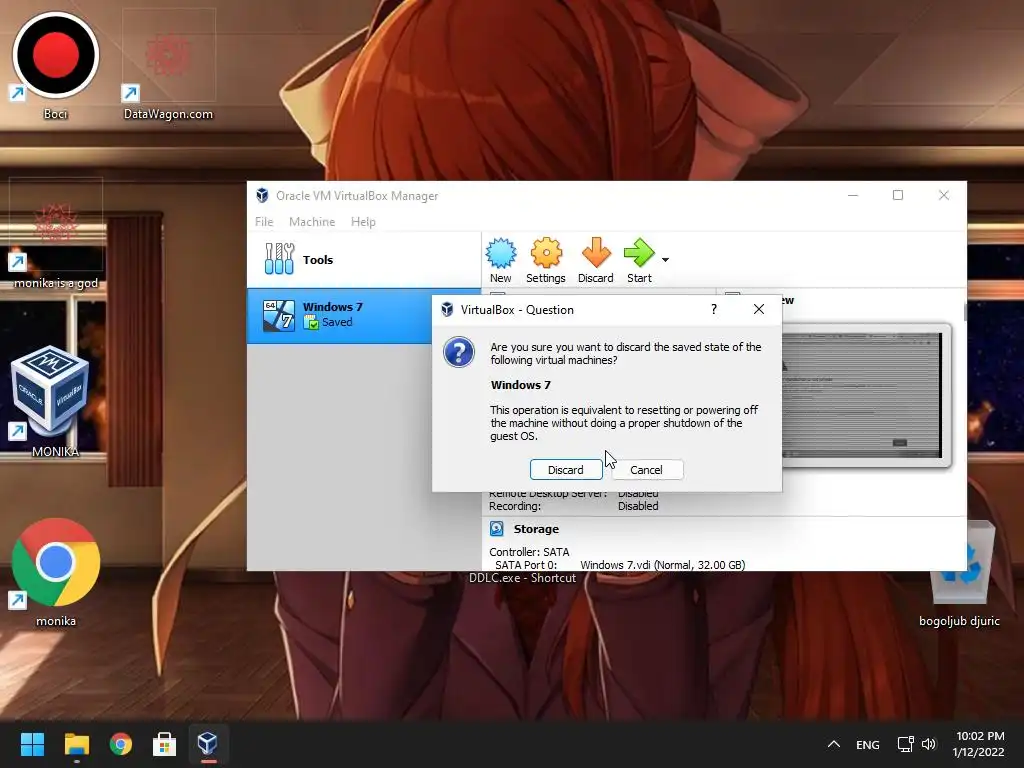Click the VirtualBox taskbar icon
This screenshot has height=768, width=1024.
pyautogui.click(x=208, y=744)
